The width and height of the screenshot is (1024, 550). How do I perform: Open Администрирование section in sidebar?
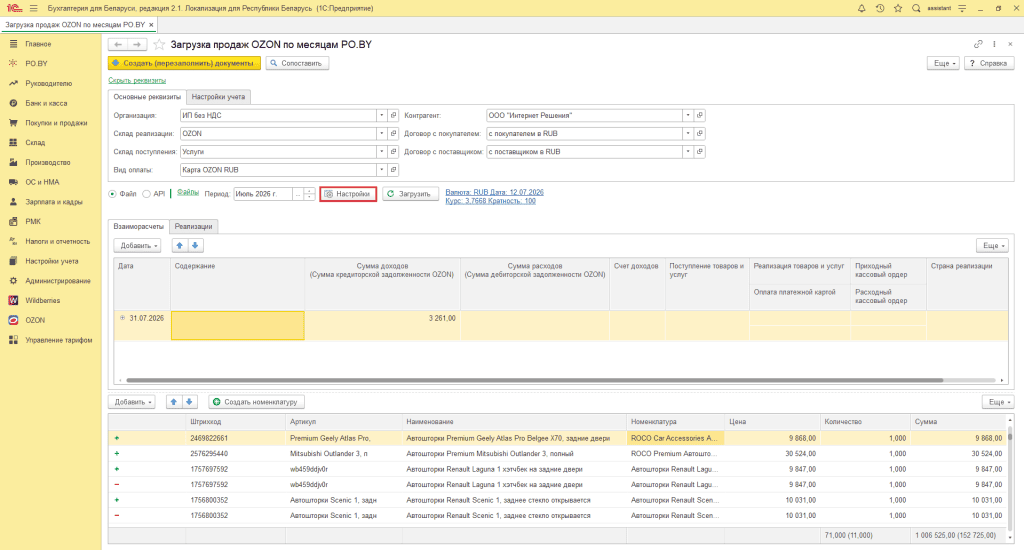[x=57, y=281]
